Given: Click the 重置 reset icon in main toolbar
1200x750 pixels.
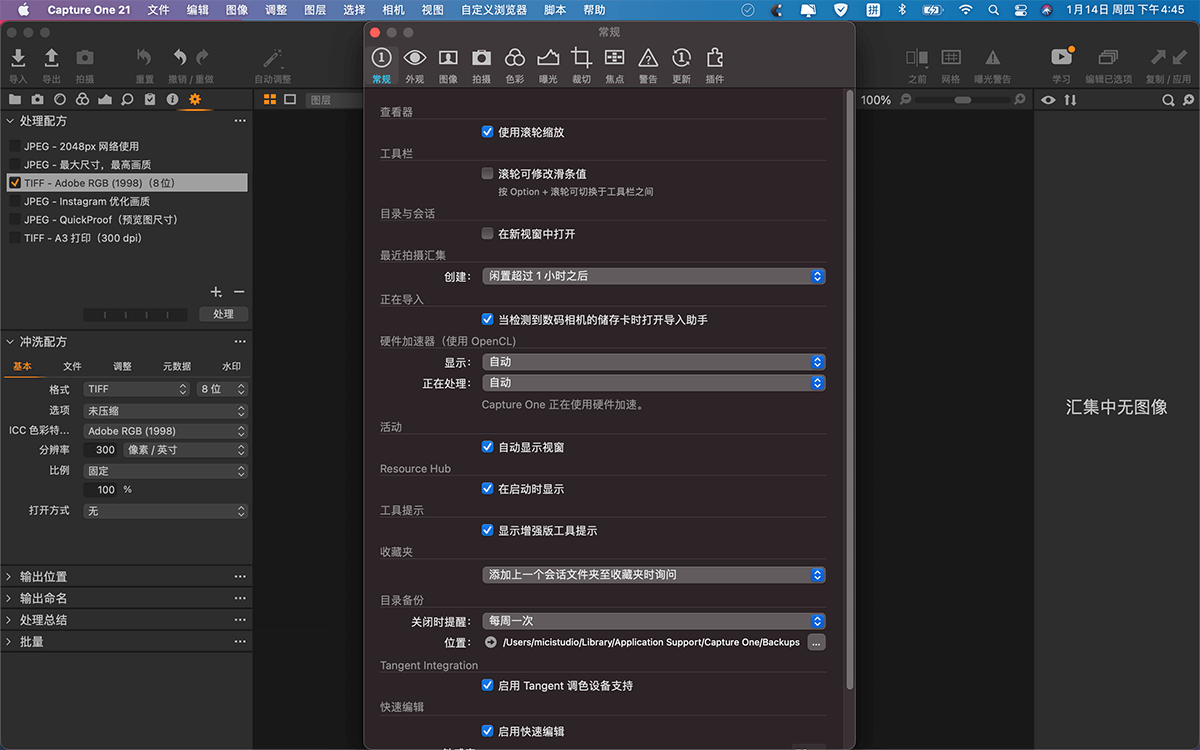Looking at the screenshot, I should click(x=144, y=59).
